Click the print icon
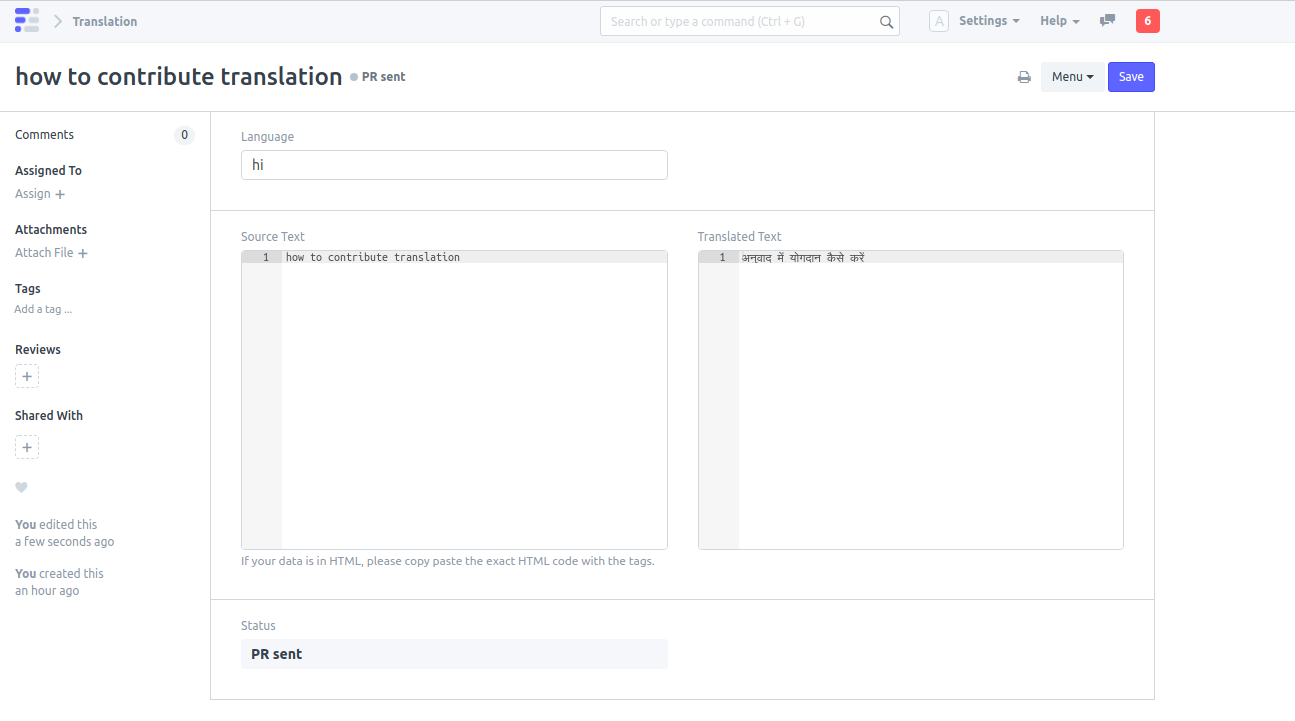 tap(1024, 77)
